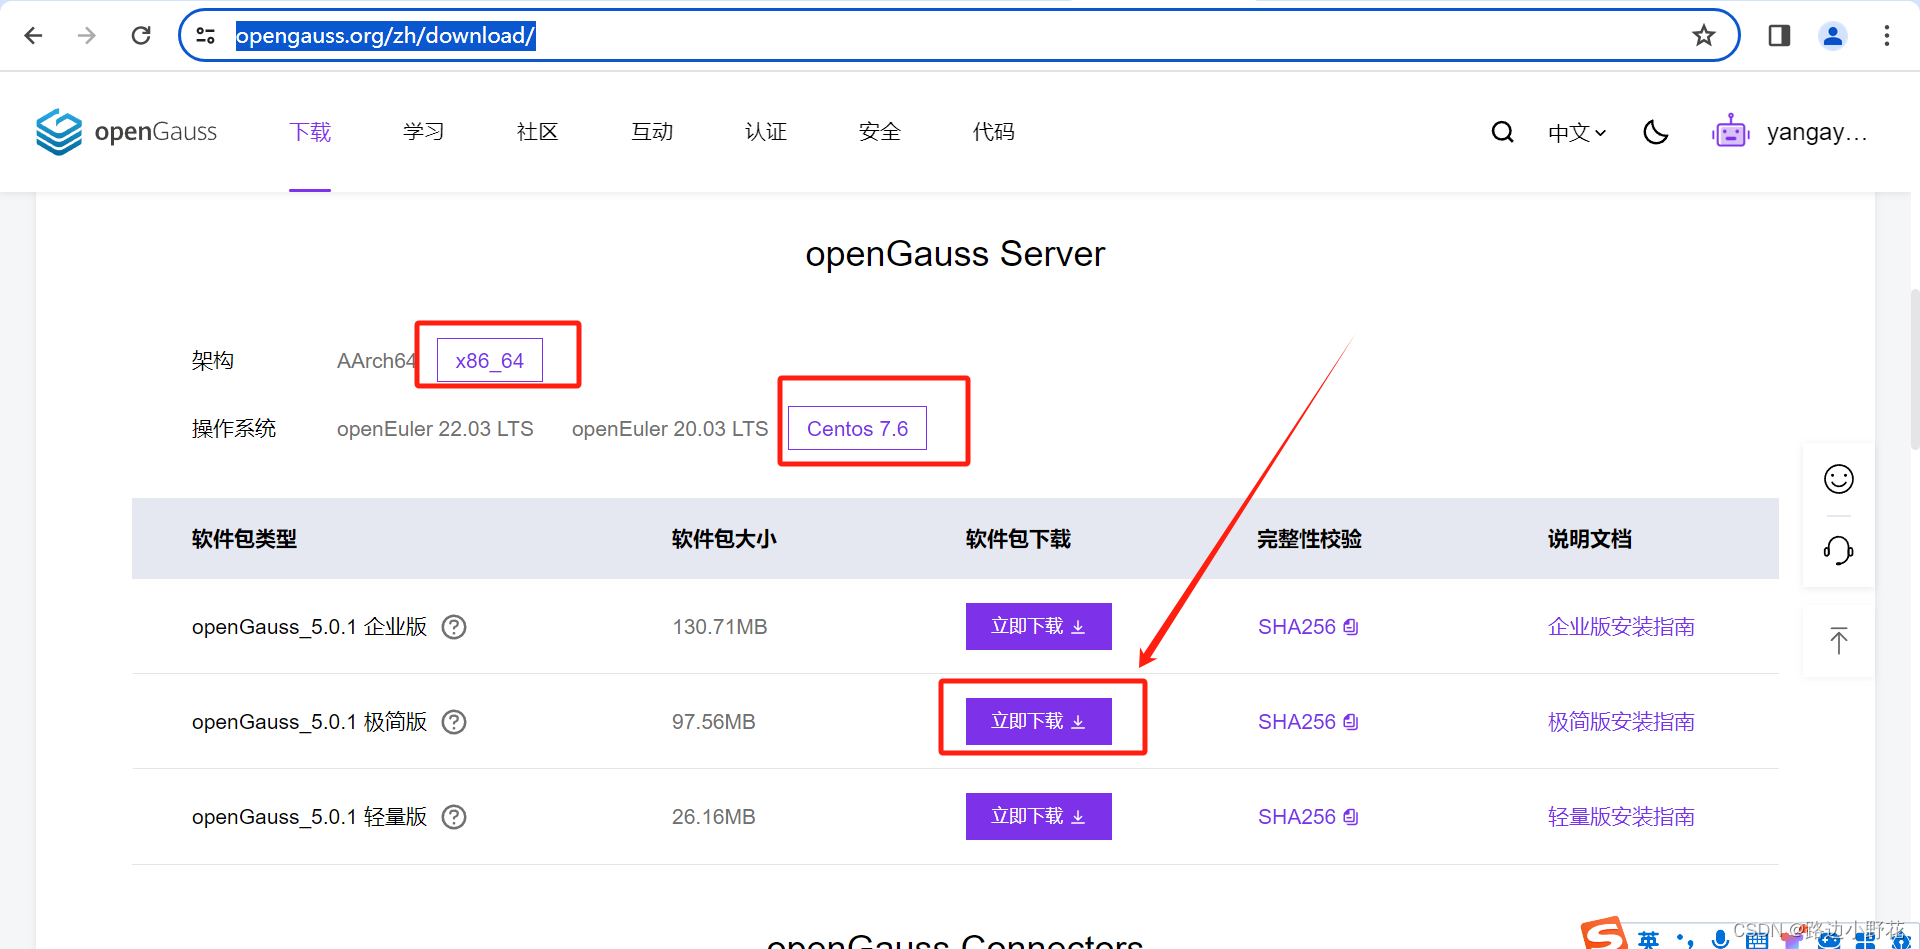Open the site search magnifier
This screenshot has width=1920, height=949.
tap(1502, 132)
